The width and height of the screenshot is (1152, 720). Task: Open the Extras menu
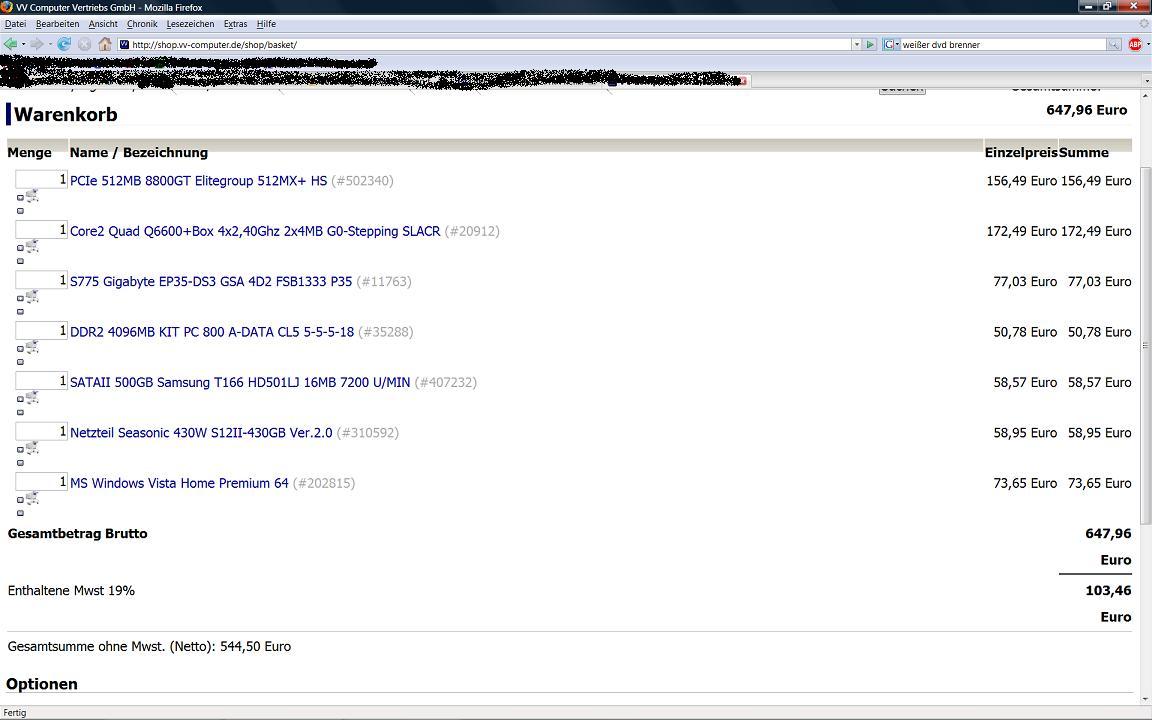coord(235,24)
